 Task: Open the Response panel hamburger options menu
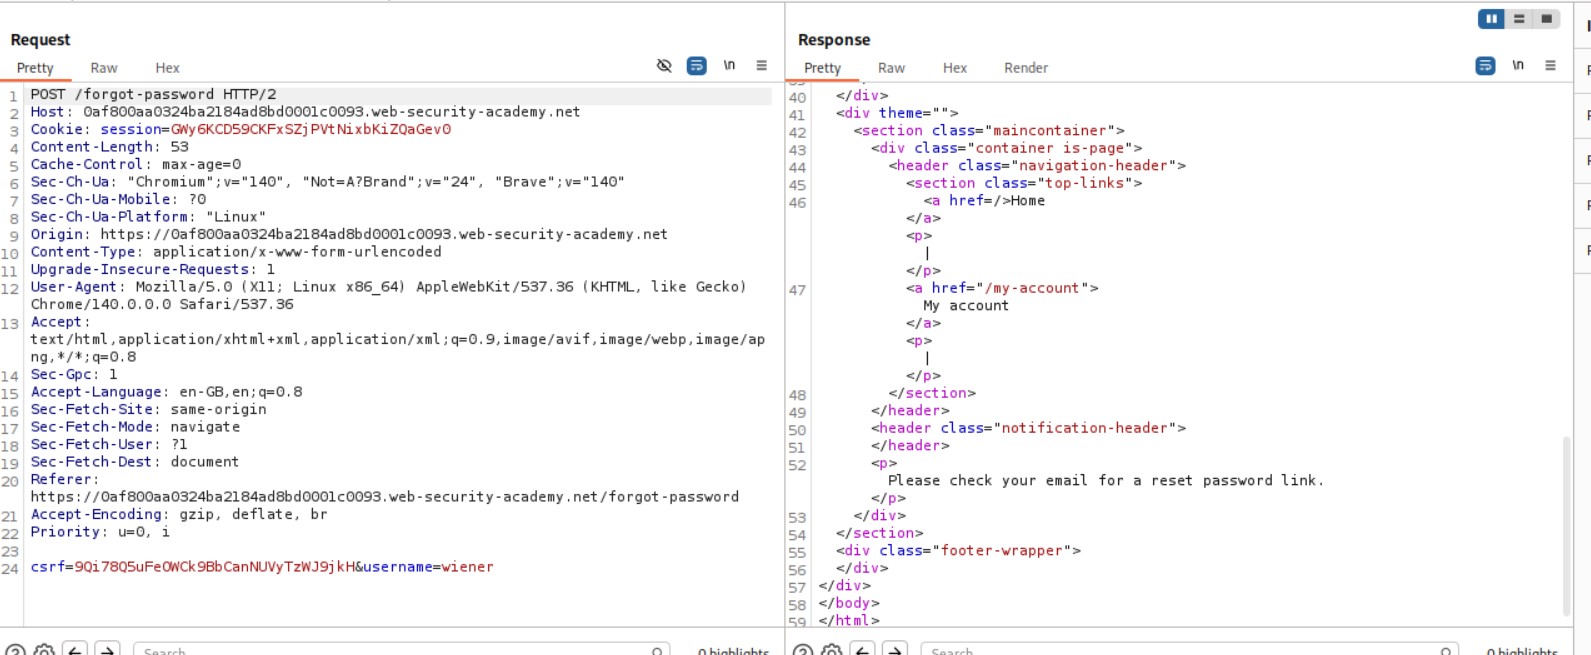click(1550, 66)
